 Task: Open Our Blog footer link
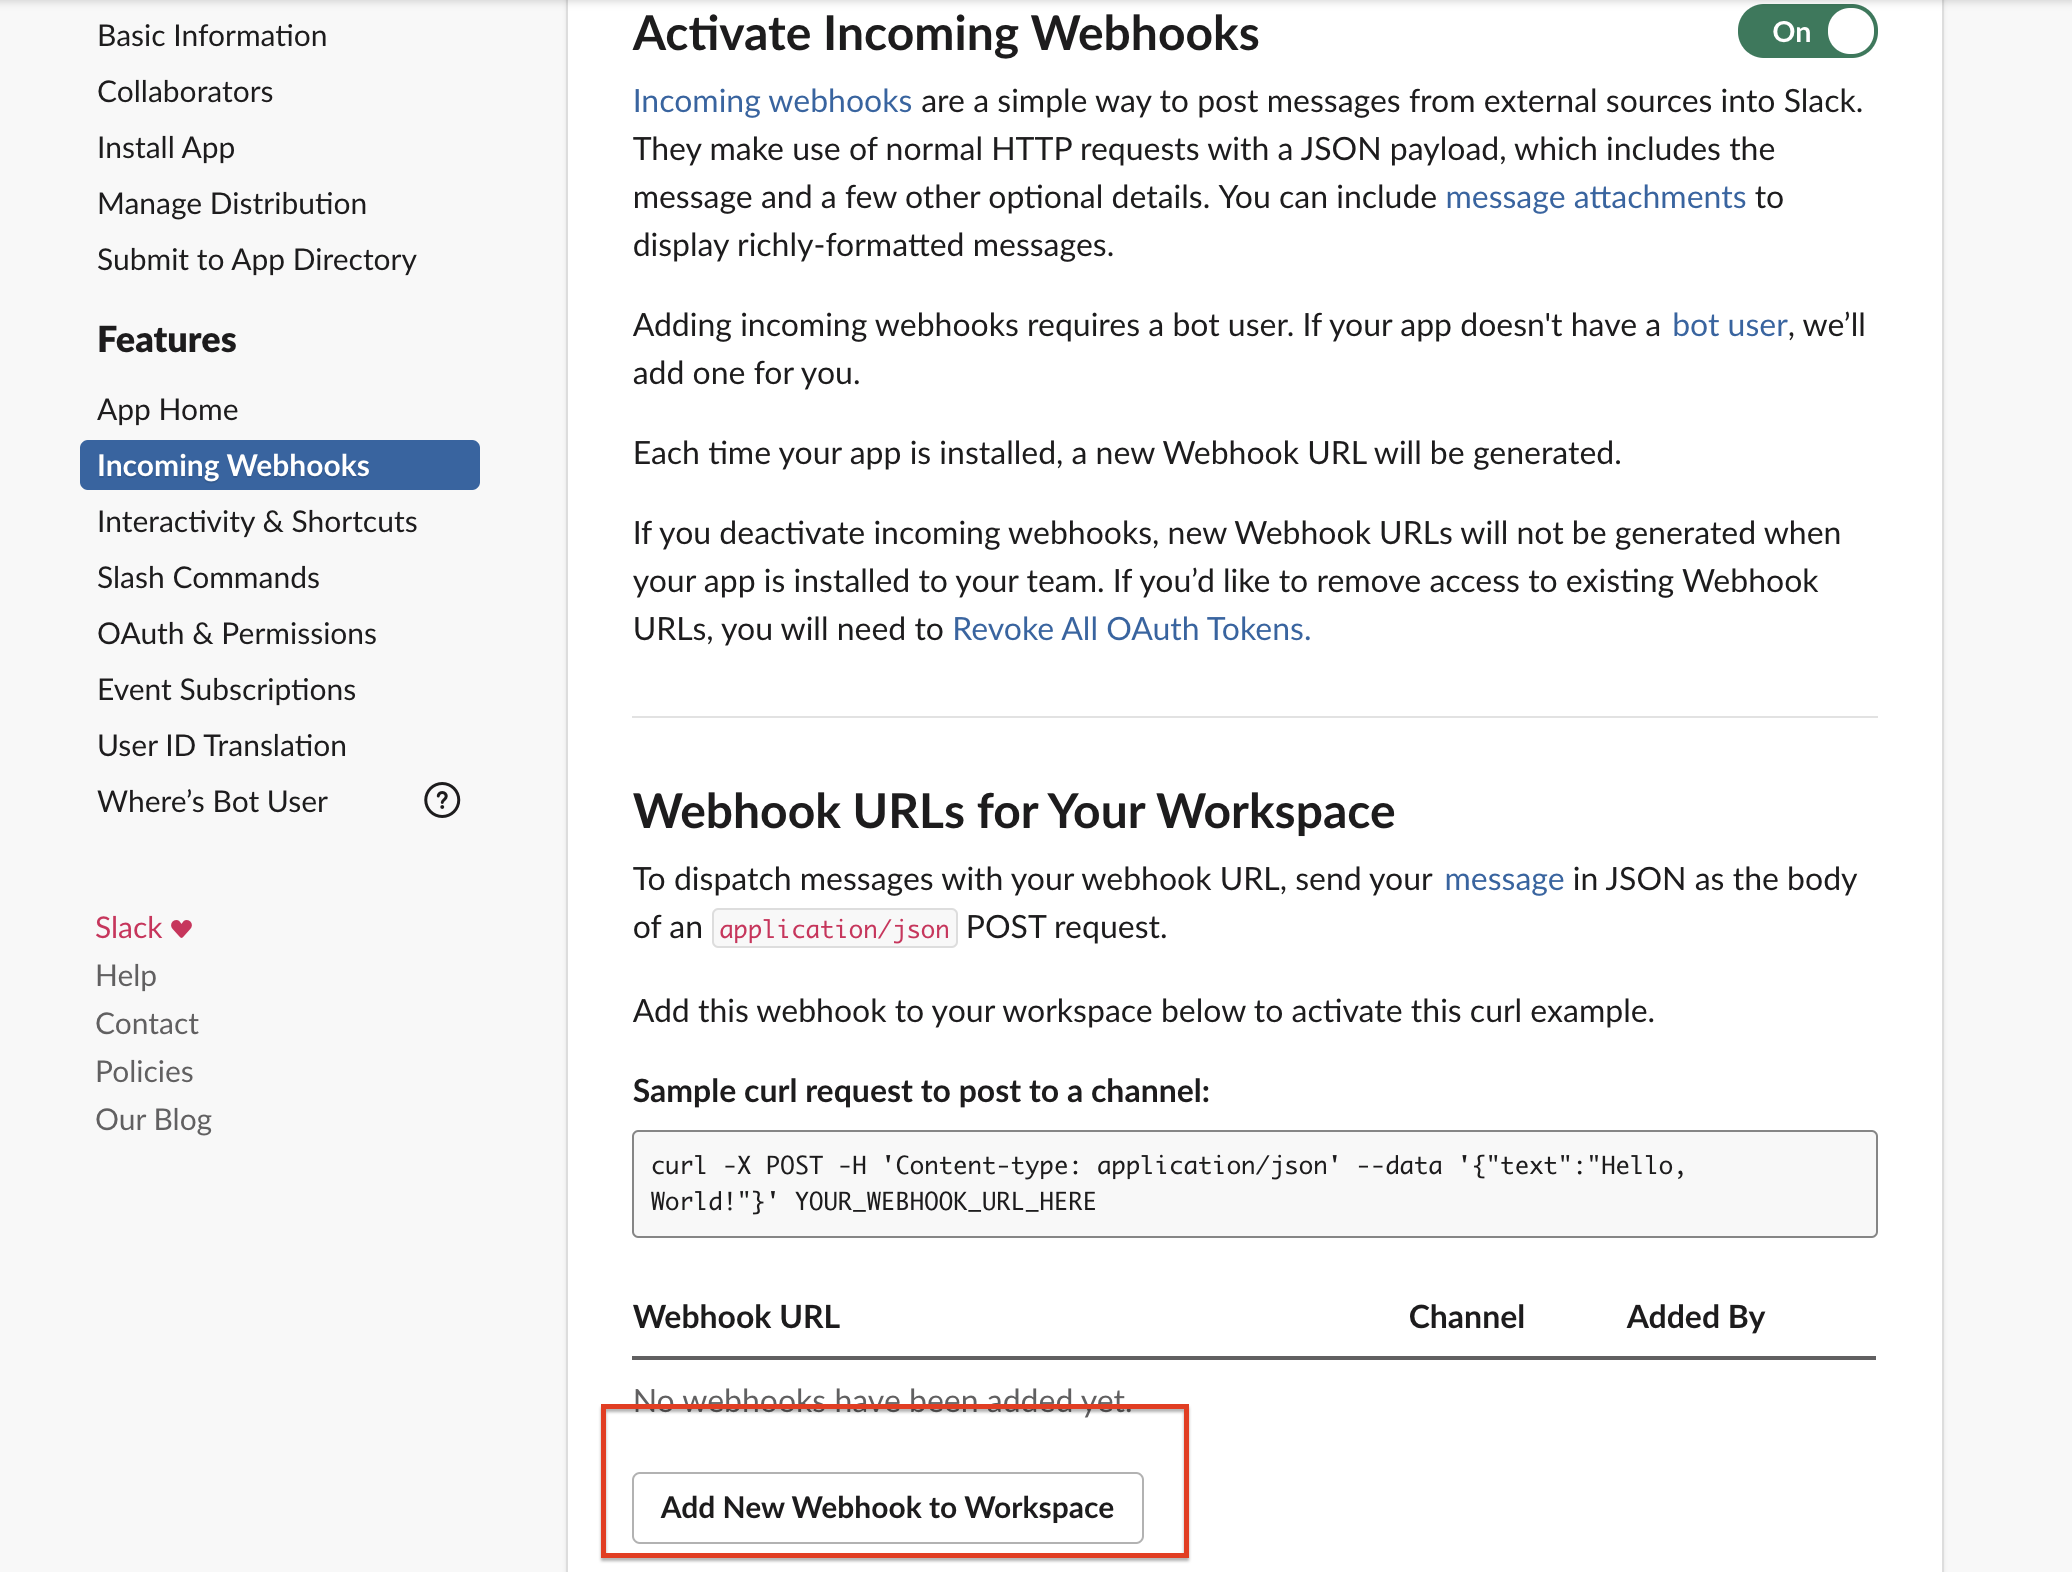[x=153, y=1120]
